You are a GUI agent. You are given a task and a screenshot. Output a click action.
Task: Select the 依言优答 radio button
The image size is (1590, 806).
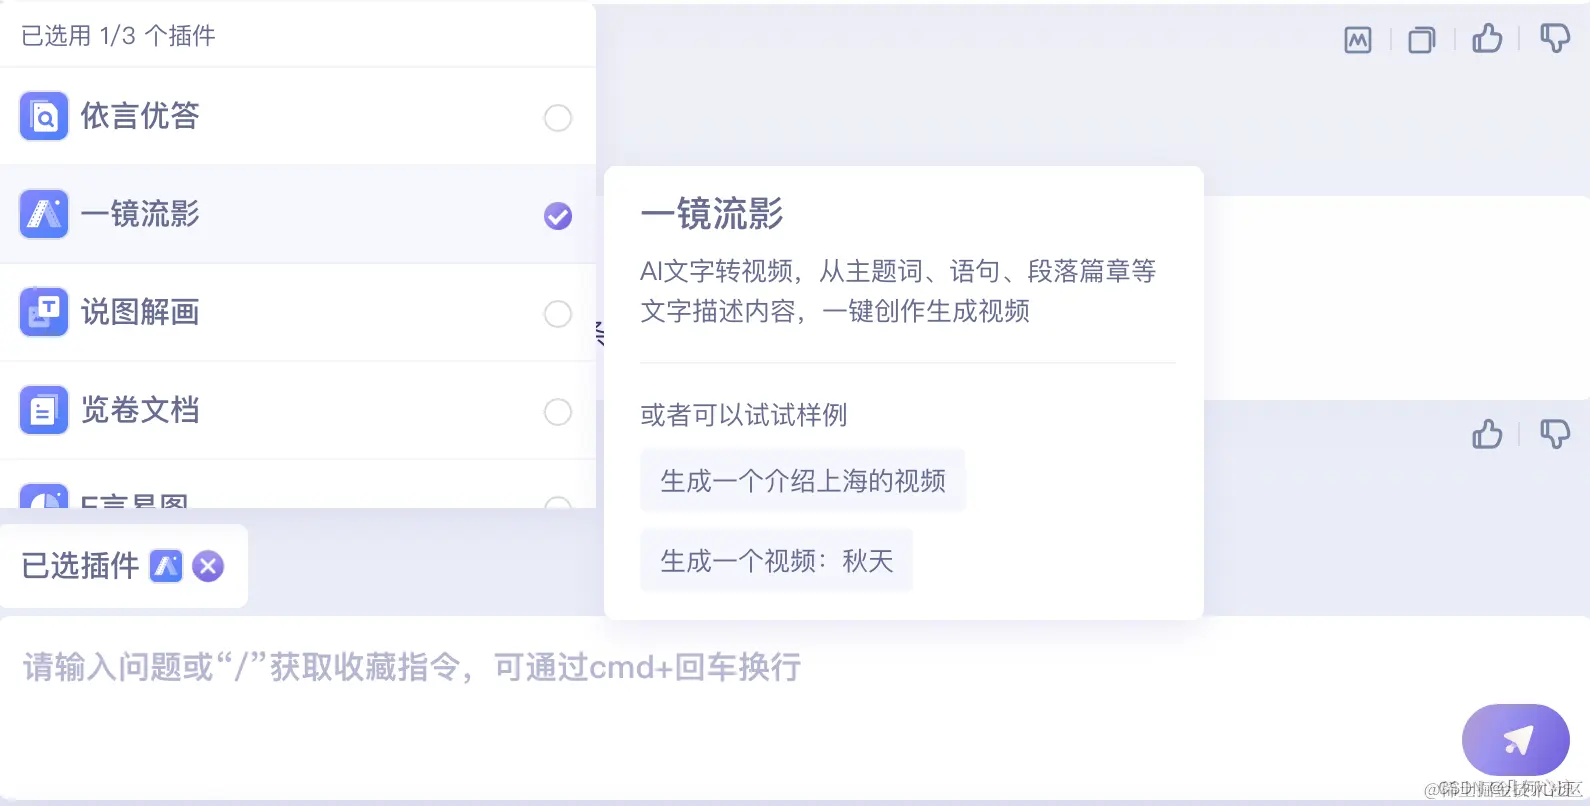point(557,117)
